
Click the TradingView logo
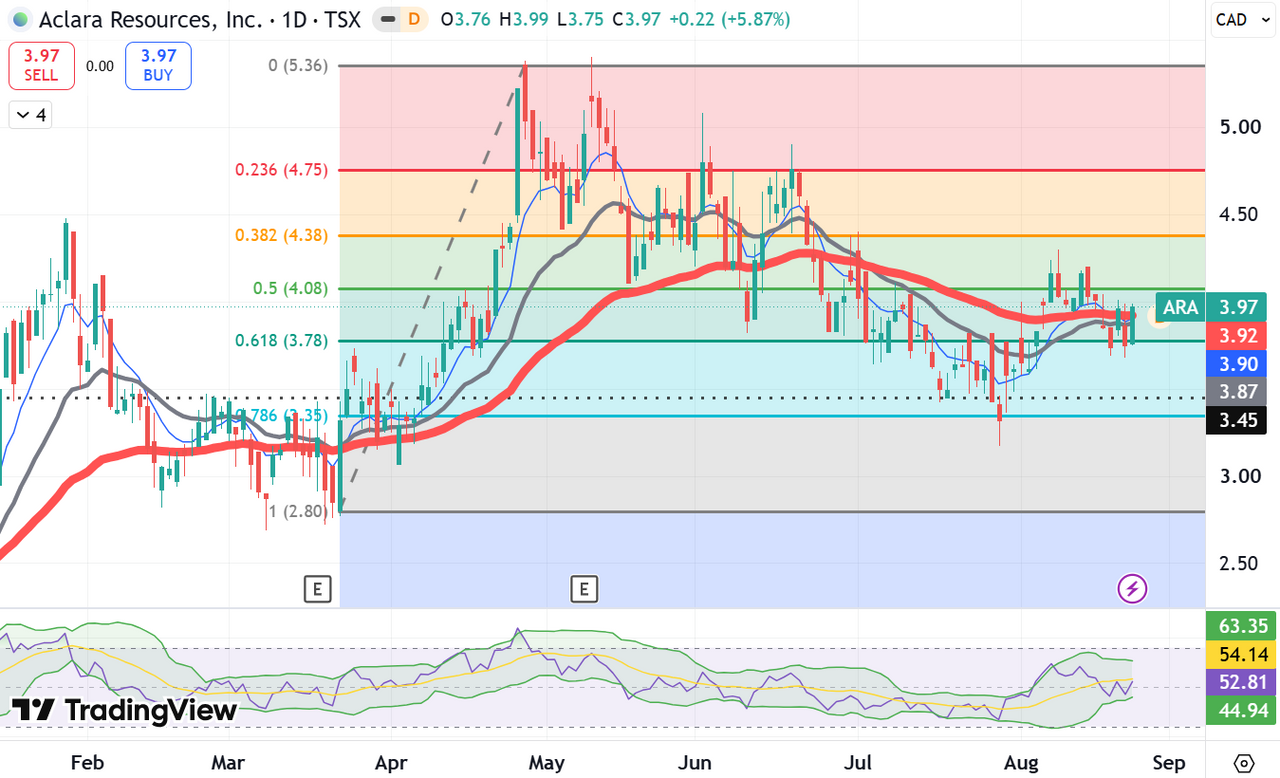pyautogui.click(x=125, y=710)
